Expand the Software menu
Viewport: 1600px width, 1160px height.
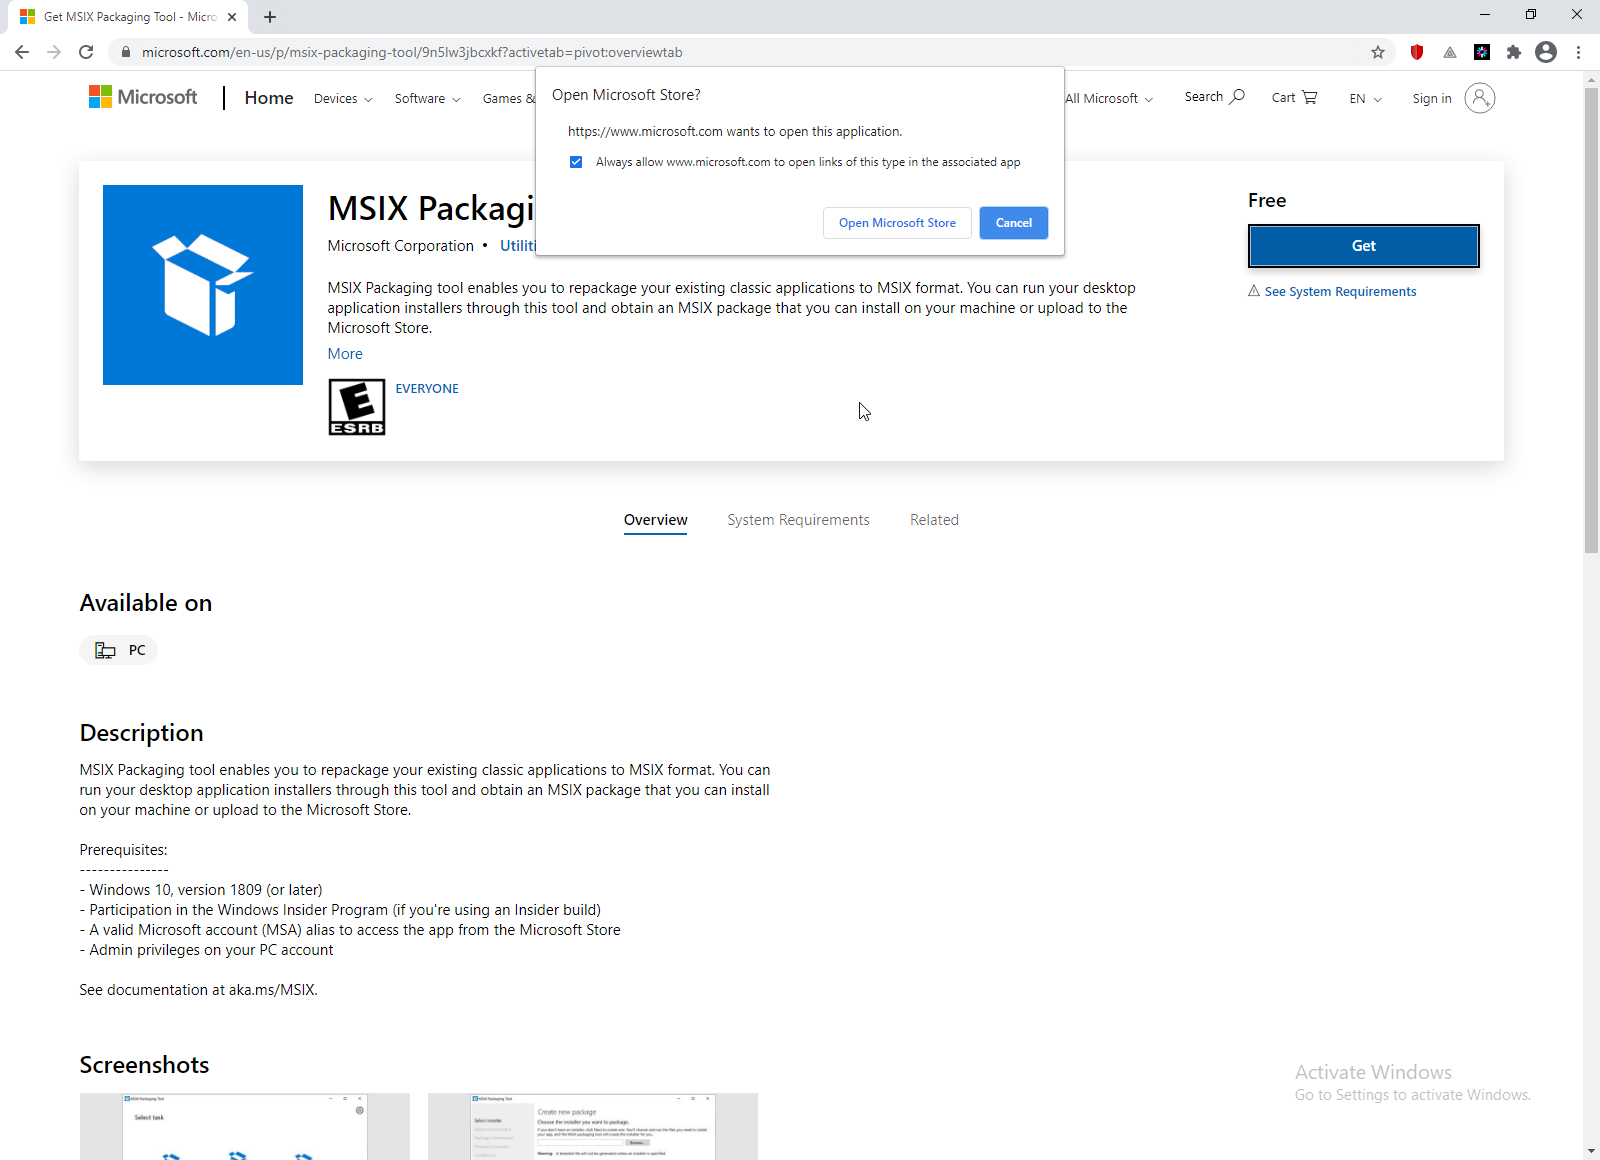coord(427,99)
